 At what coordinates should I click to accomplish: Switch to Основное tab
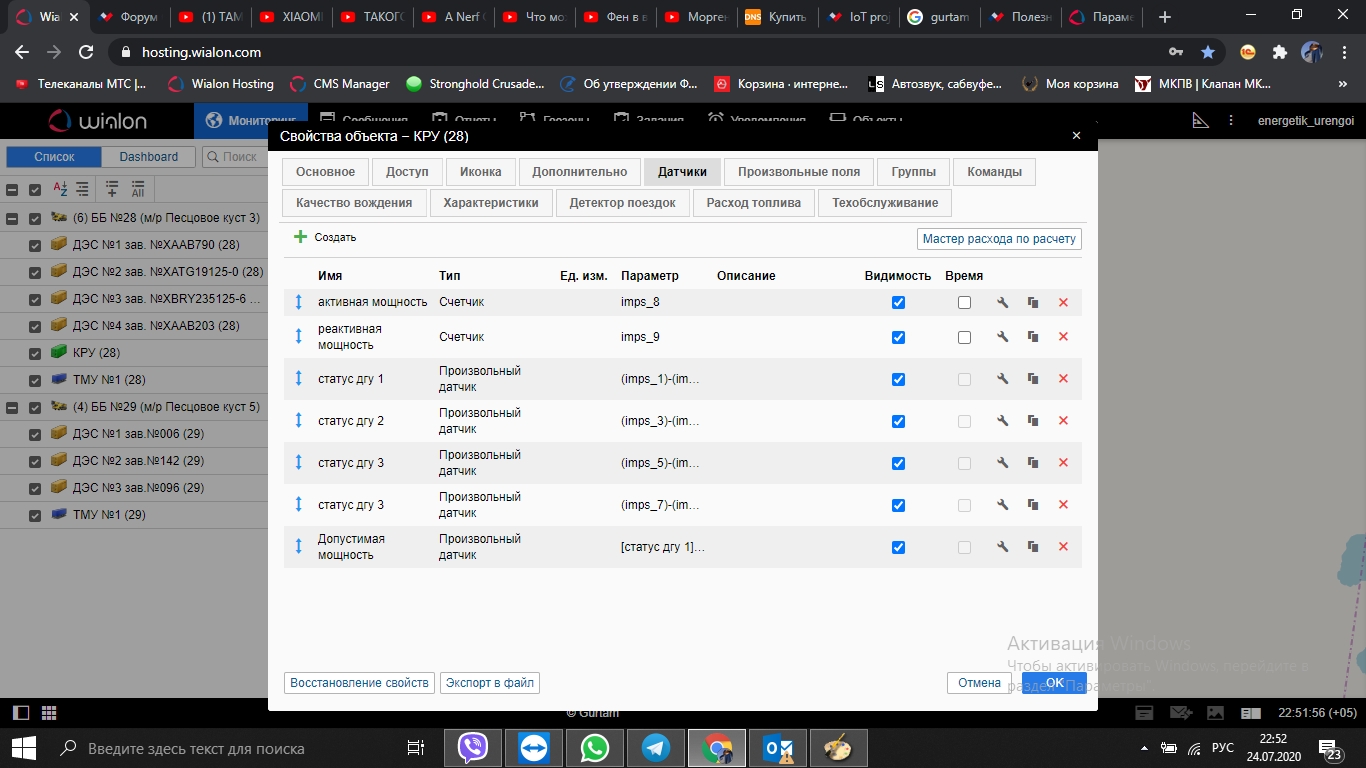click(325, 172)
